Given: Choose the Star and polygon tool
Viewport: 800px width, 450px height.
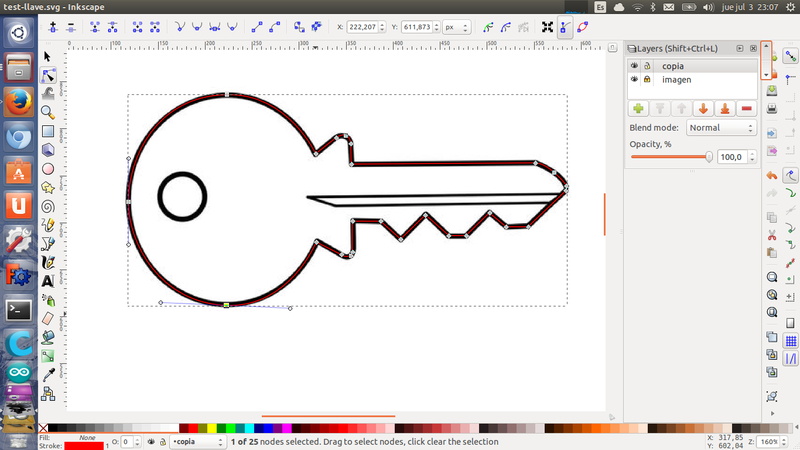Looking at the screenshot, I should click(x=47, y=187).
